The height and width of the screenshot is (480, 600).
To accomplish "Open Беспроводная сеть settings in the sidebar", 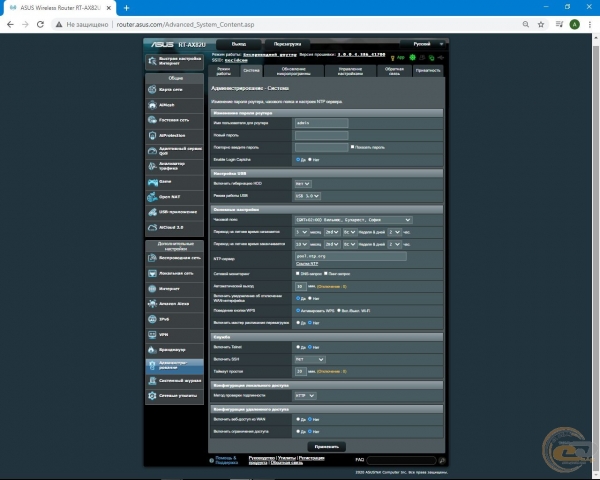I will [174, 258].
